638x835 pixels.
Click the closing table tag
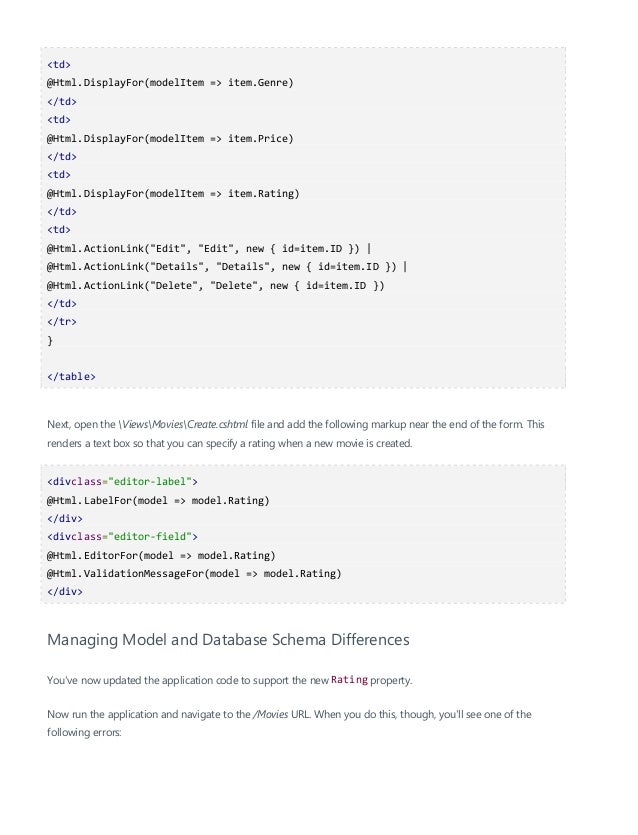click(71, 376)
